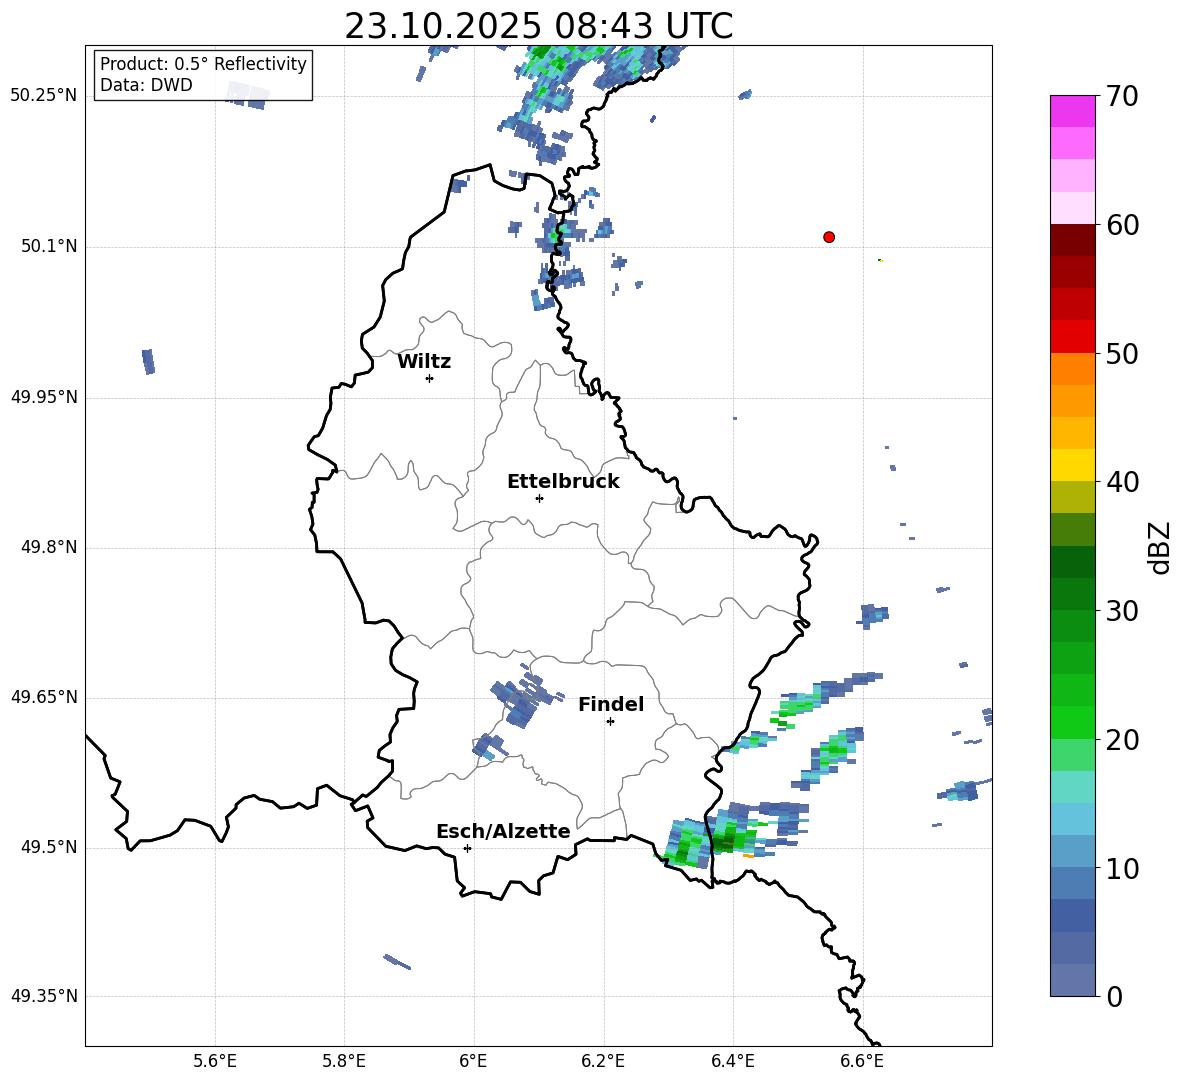Viewport: 1184px width, 1081px height.
Task: Click the 50 value on colorbar
Action: [1121, 353]
